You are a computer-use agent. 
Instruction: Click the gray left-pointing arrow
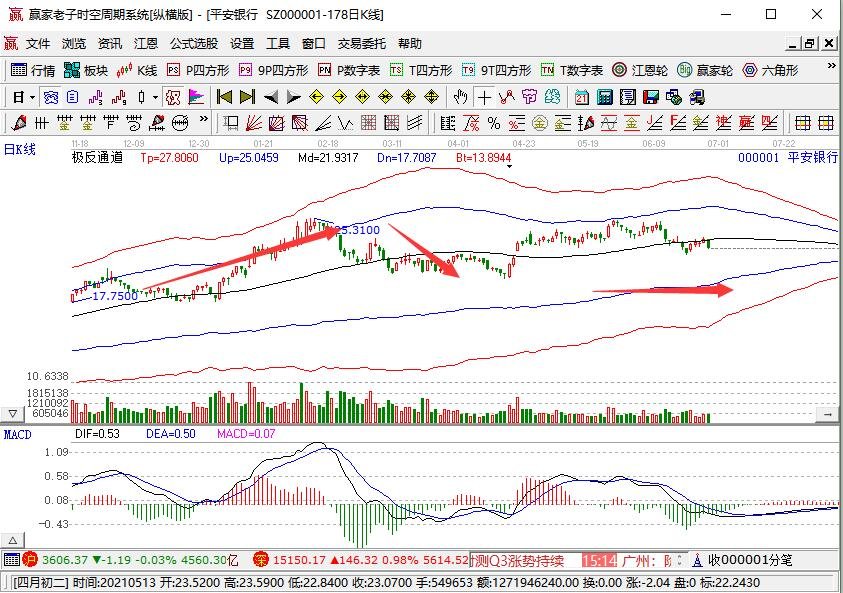click(270, 97)
